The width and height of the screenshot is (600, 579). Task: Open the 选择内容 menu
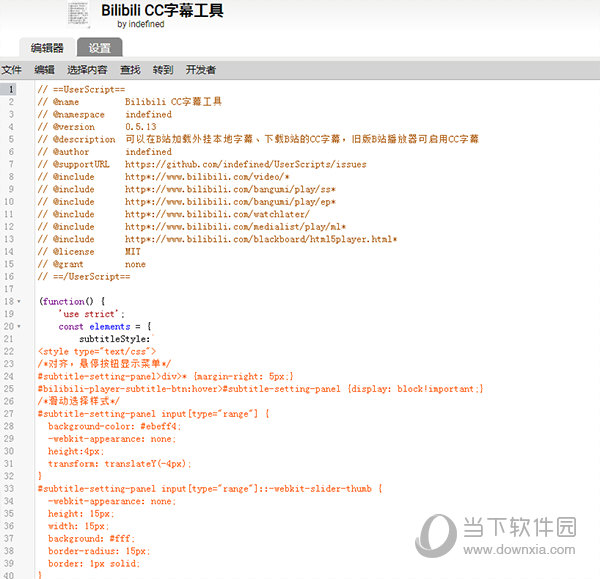(x=87, y=70)
